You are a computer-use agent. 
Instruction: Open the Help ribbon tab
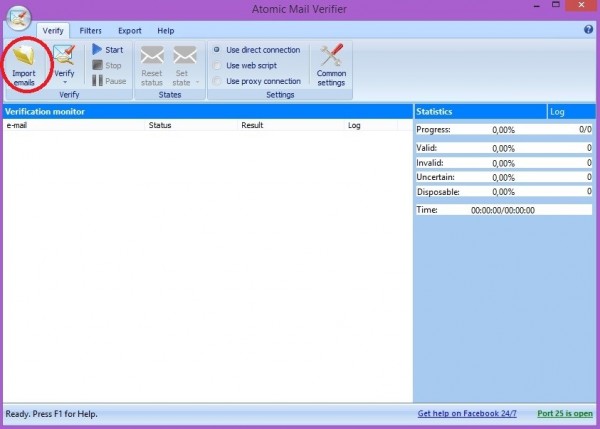tap(166, 31)
